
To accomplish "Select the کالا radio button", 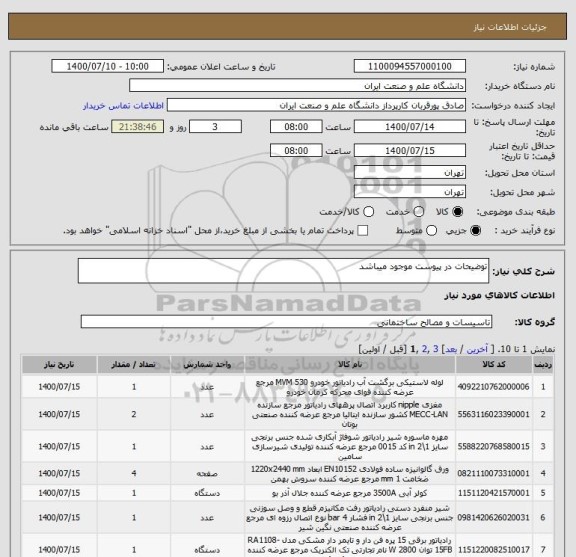I will [x=458, y=212].
